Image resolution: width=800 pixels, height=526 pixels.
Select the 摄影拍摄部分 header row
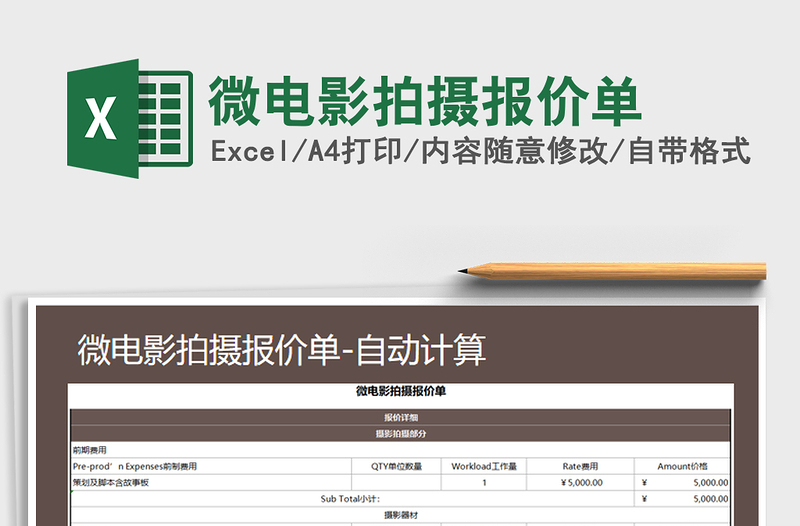tap(401, 434)
